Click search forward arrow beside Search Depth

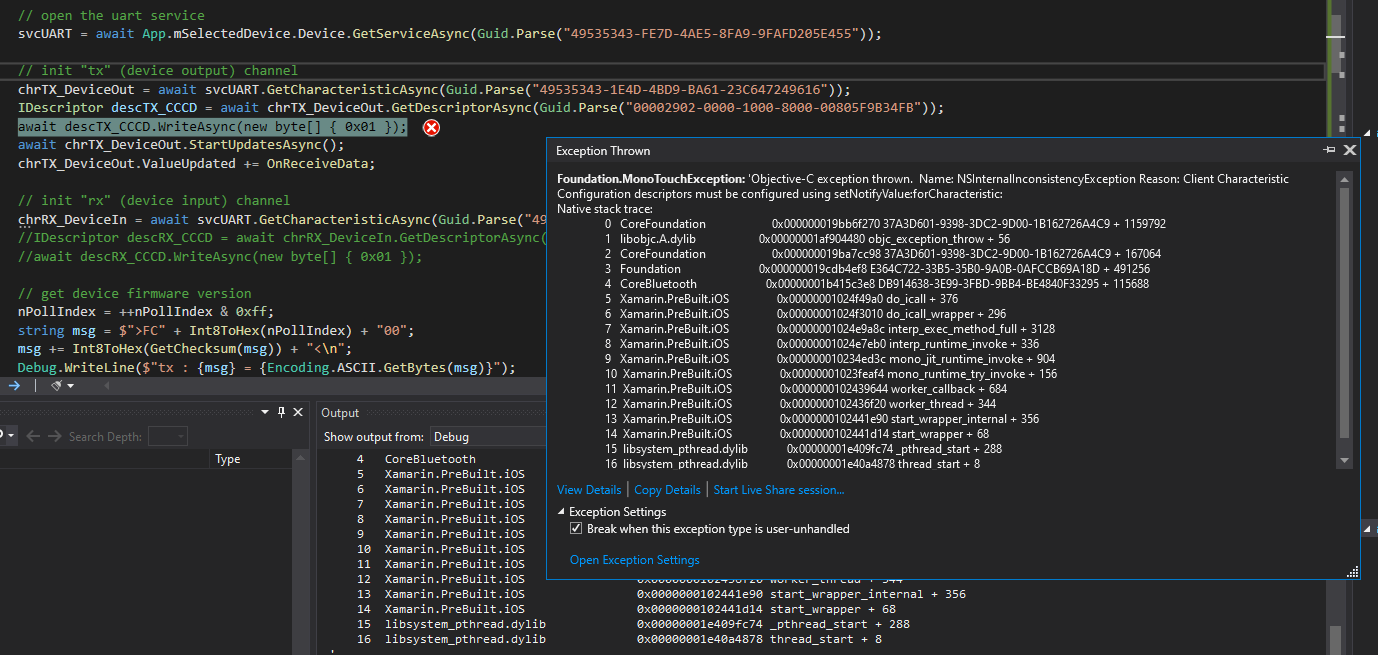tap(54, 436)
